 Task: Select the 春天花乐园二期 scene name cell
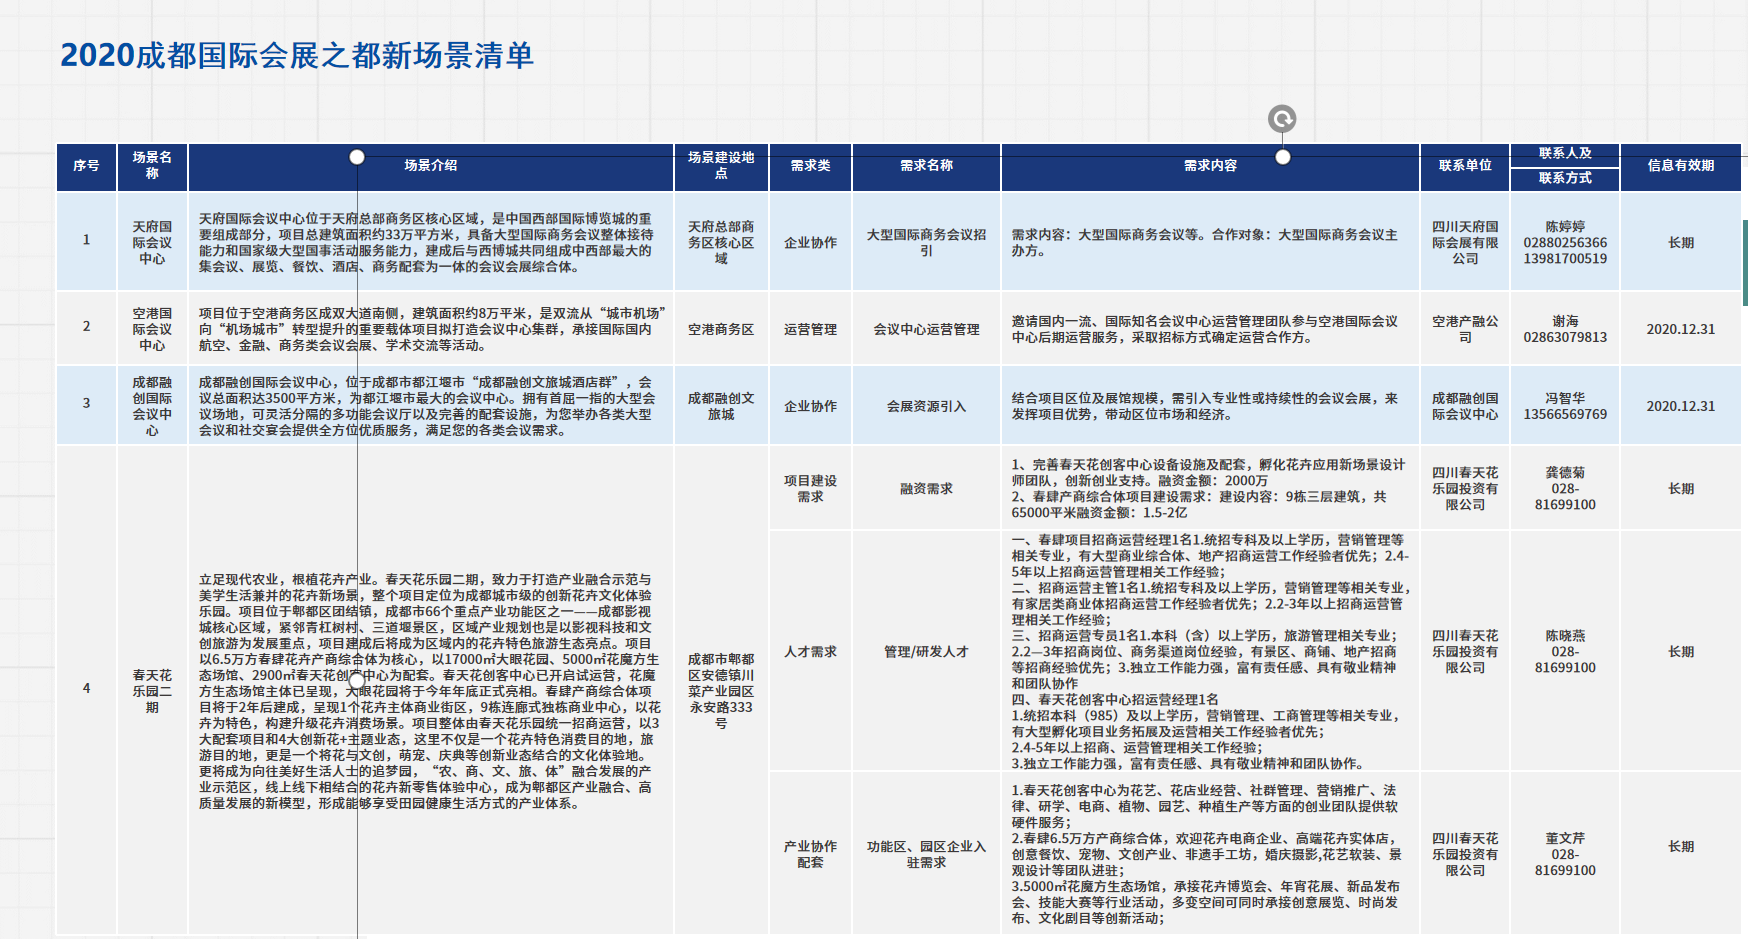(x=152, y=691)
